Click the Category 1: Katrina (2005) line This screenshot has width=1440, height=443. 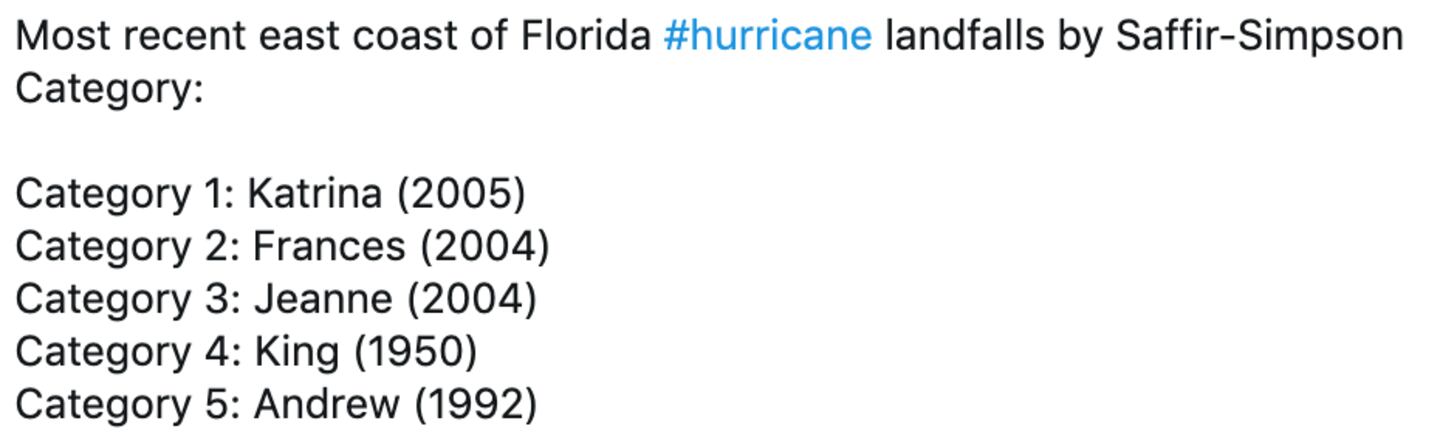click(x=270, y=194)
